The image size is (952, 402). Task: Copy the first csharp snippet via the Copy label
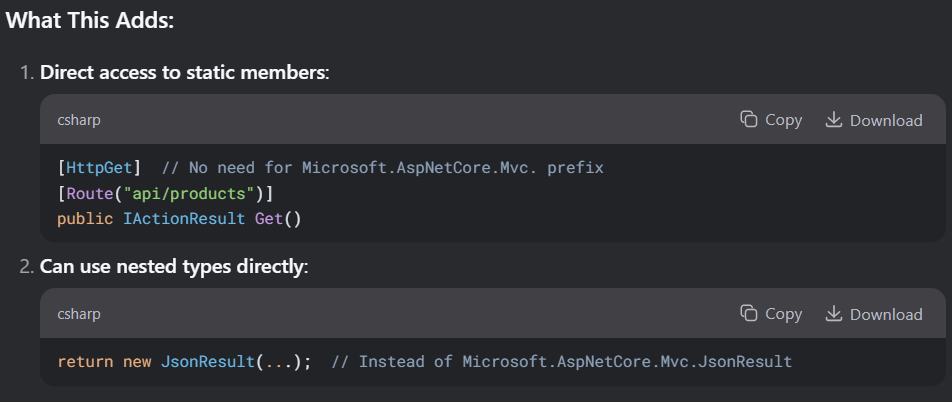click(783, 120)
